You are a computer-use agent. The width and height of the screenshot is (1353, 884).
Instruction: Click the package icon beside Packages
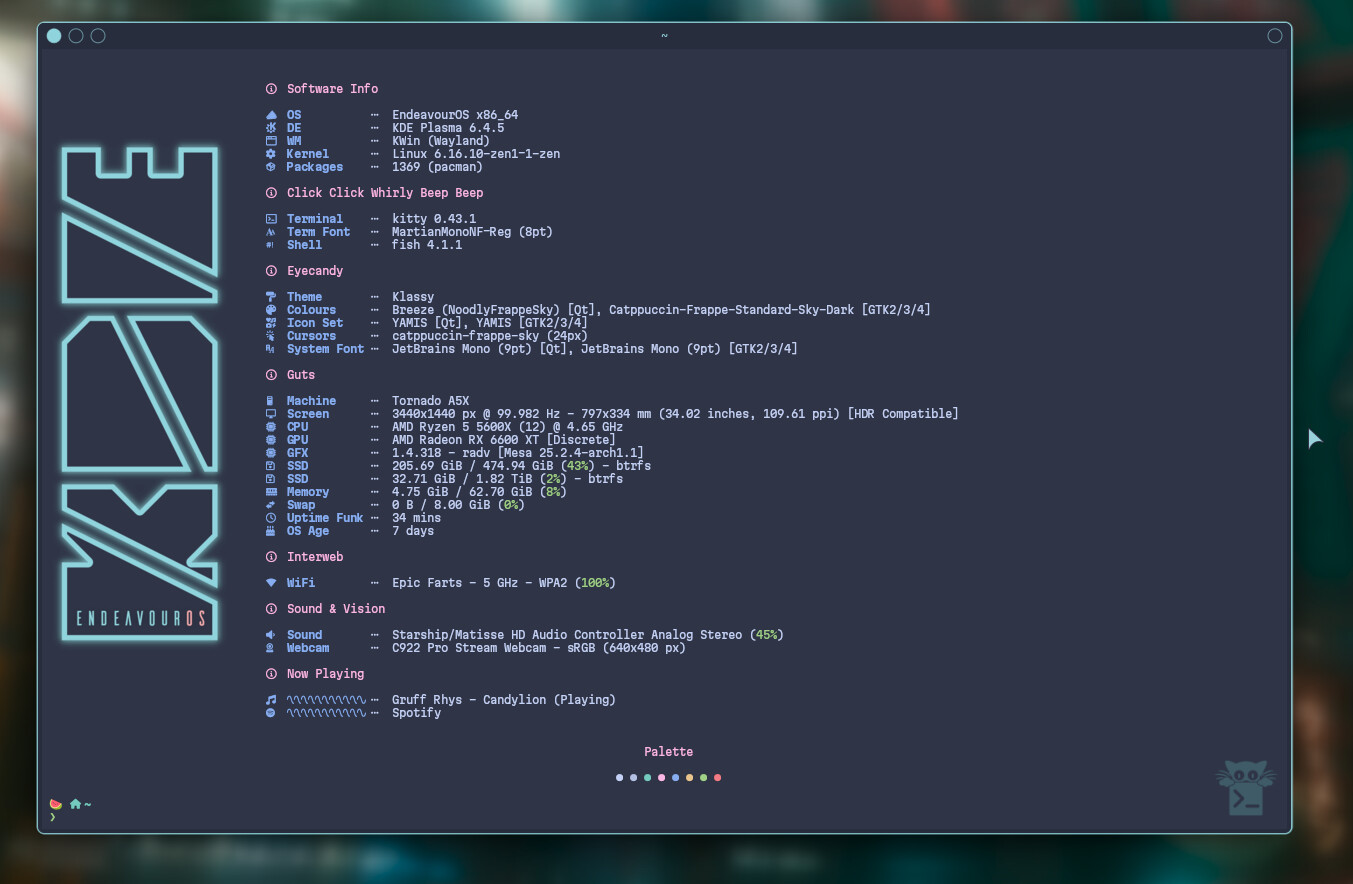pos(271,167)
